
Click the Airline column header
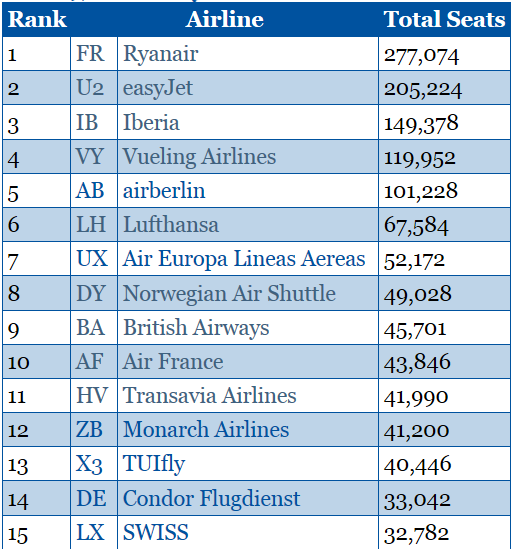224,19
